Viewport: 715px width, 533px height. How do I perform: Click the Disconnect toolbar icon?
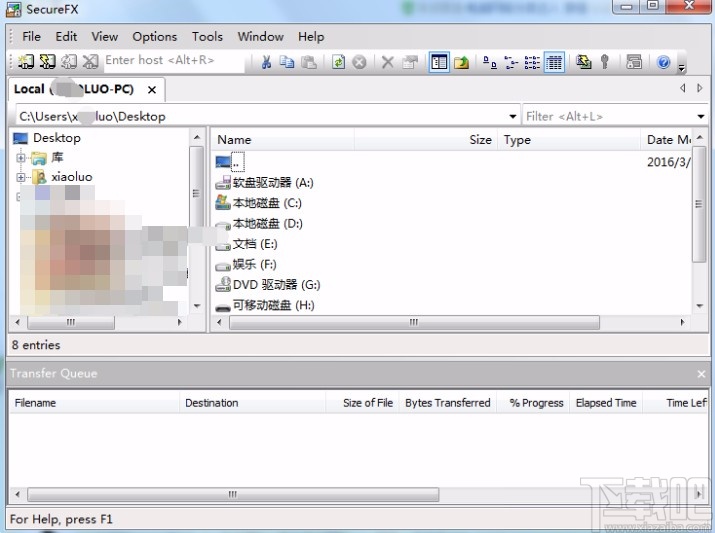pyautogui.click(x=90, y=61)
